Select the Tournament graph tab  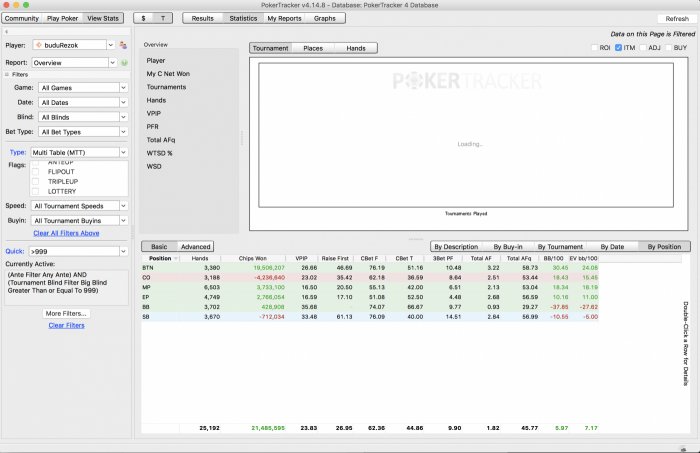(x=271, y=48)
